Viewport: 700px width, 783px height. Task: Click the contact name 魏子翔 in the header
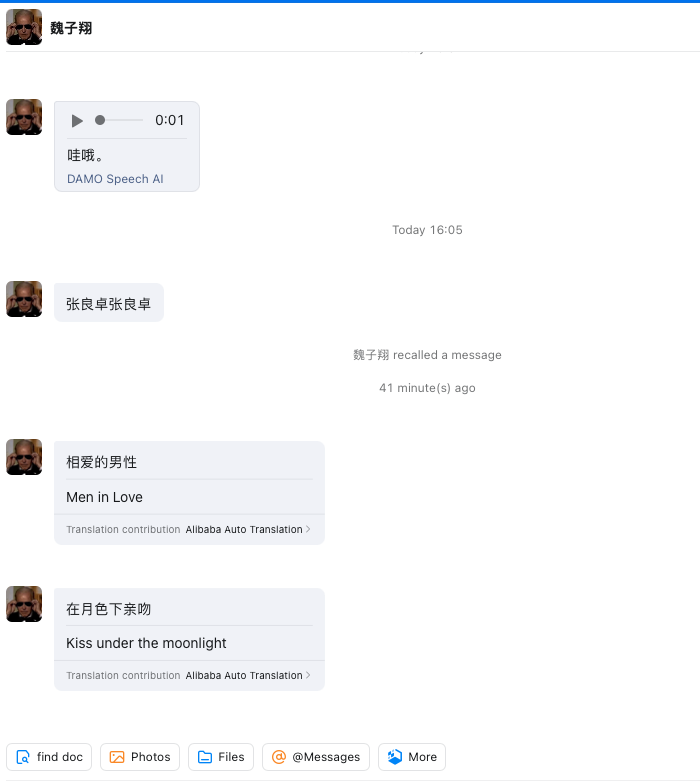coord(71,28)
